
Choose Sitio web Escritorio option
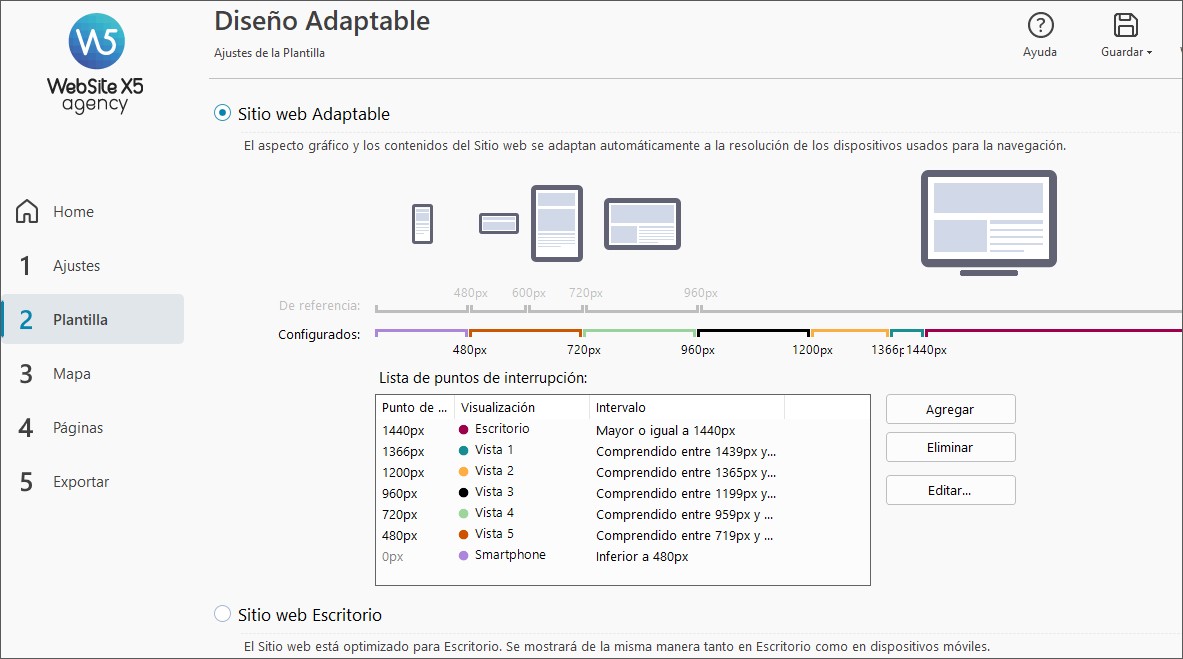coord(223,614)
